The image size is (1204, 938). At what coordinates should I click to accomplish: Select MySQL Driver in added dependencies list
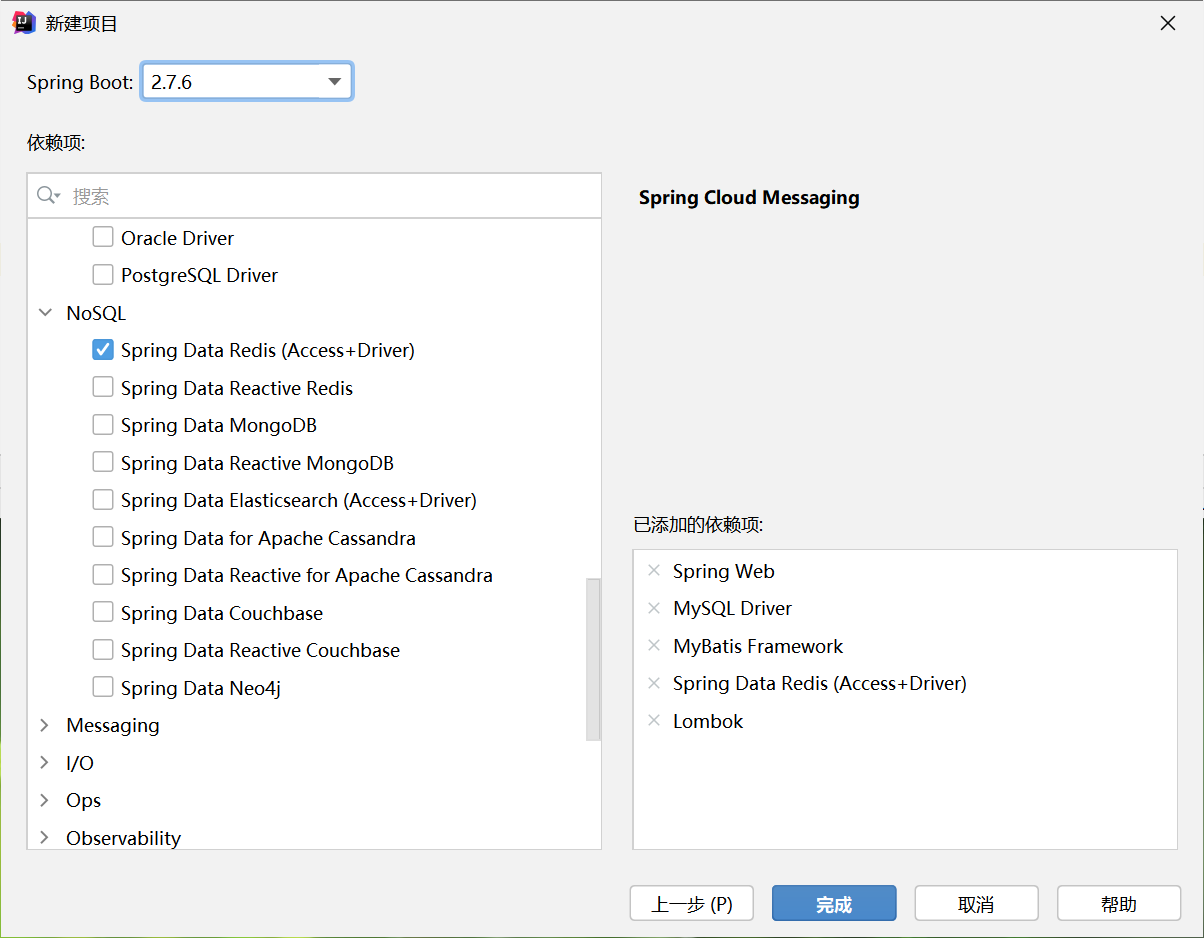[x=732, y=608]
